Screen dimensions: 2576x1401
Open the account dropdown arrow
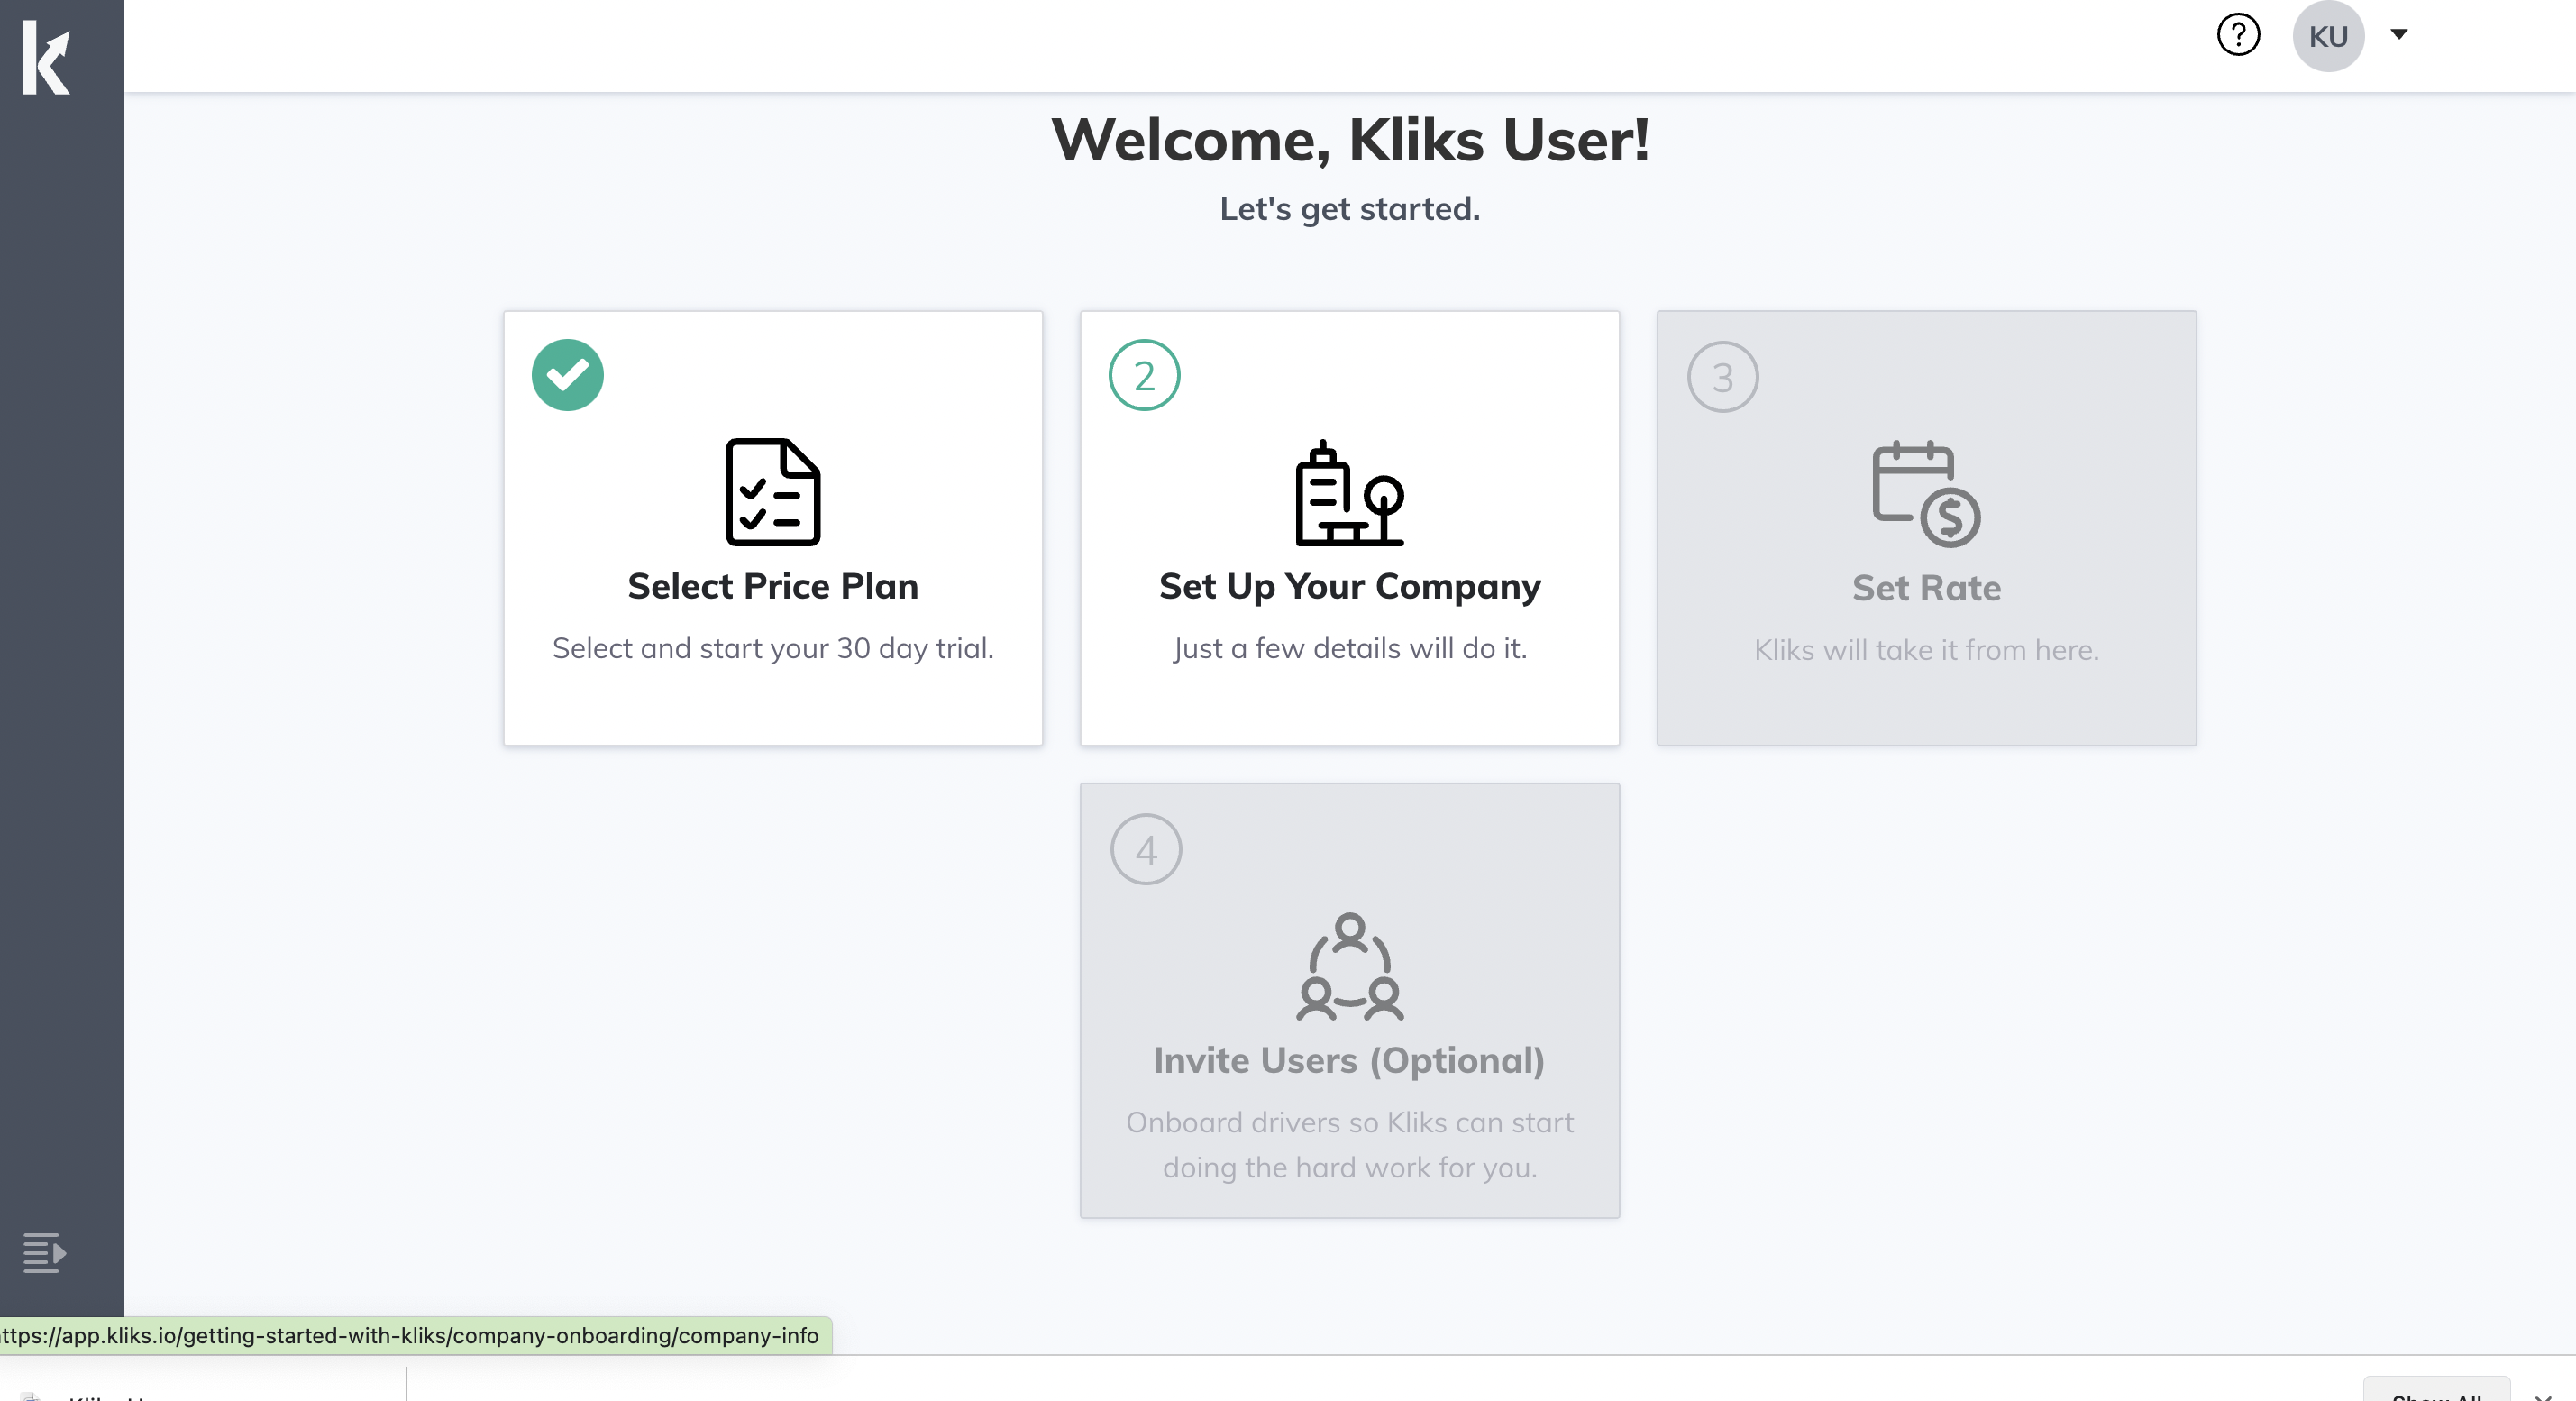2398,35
